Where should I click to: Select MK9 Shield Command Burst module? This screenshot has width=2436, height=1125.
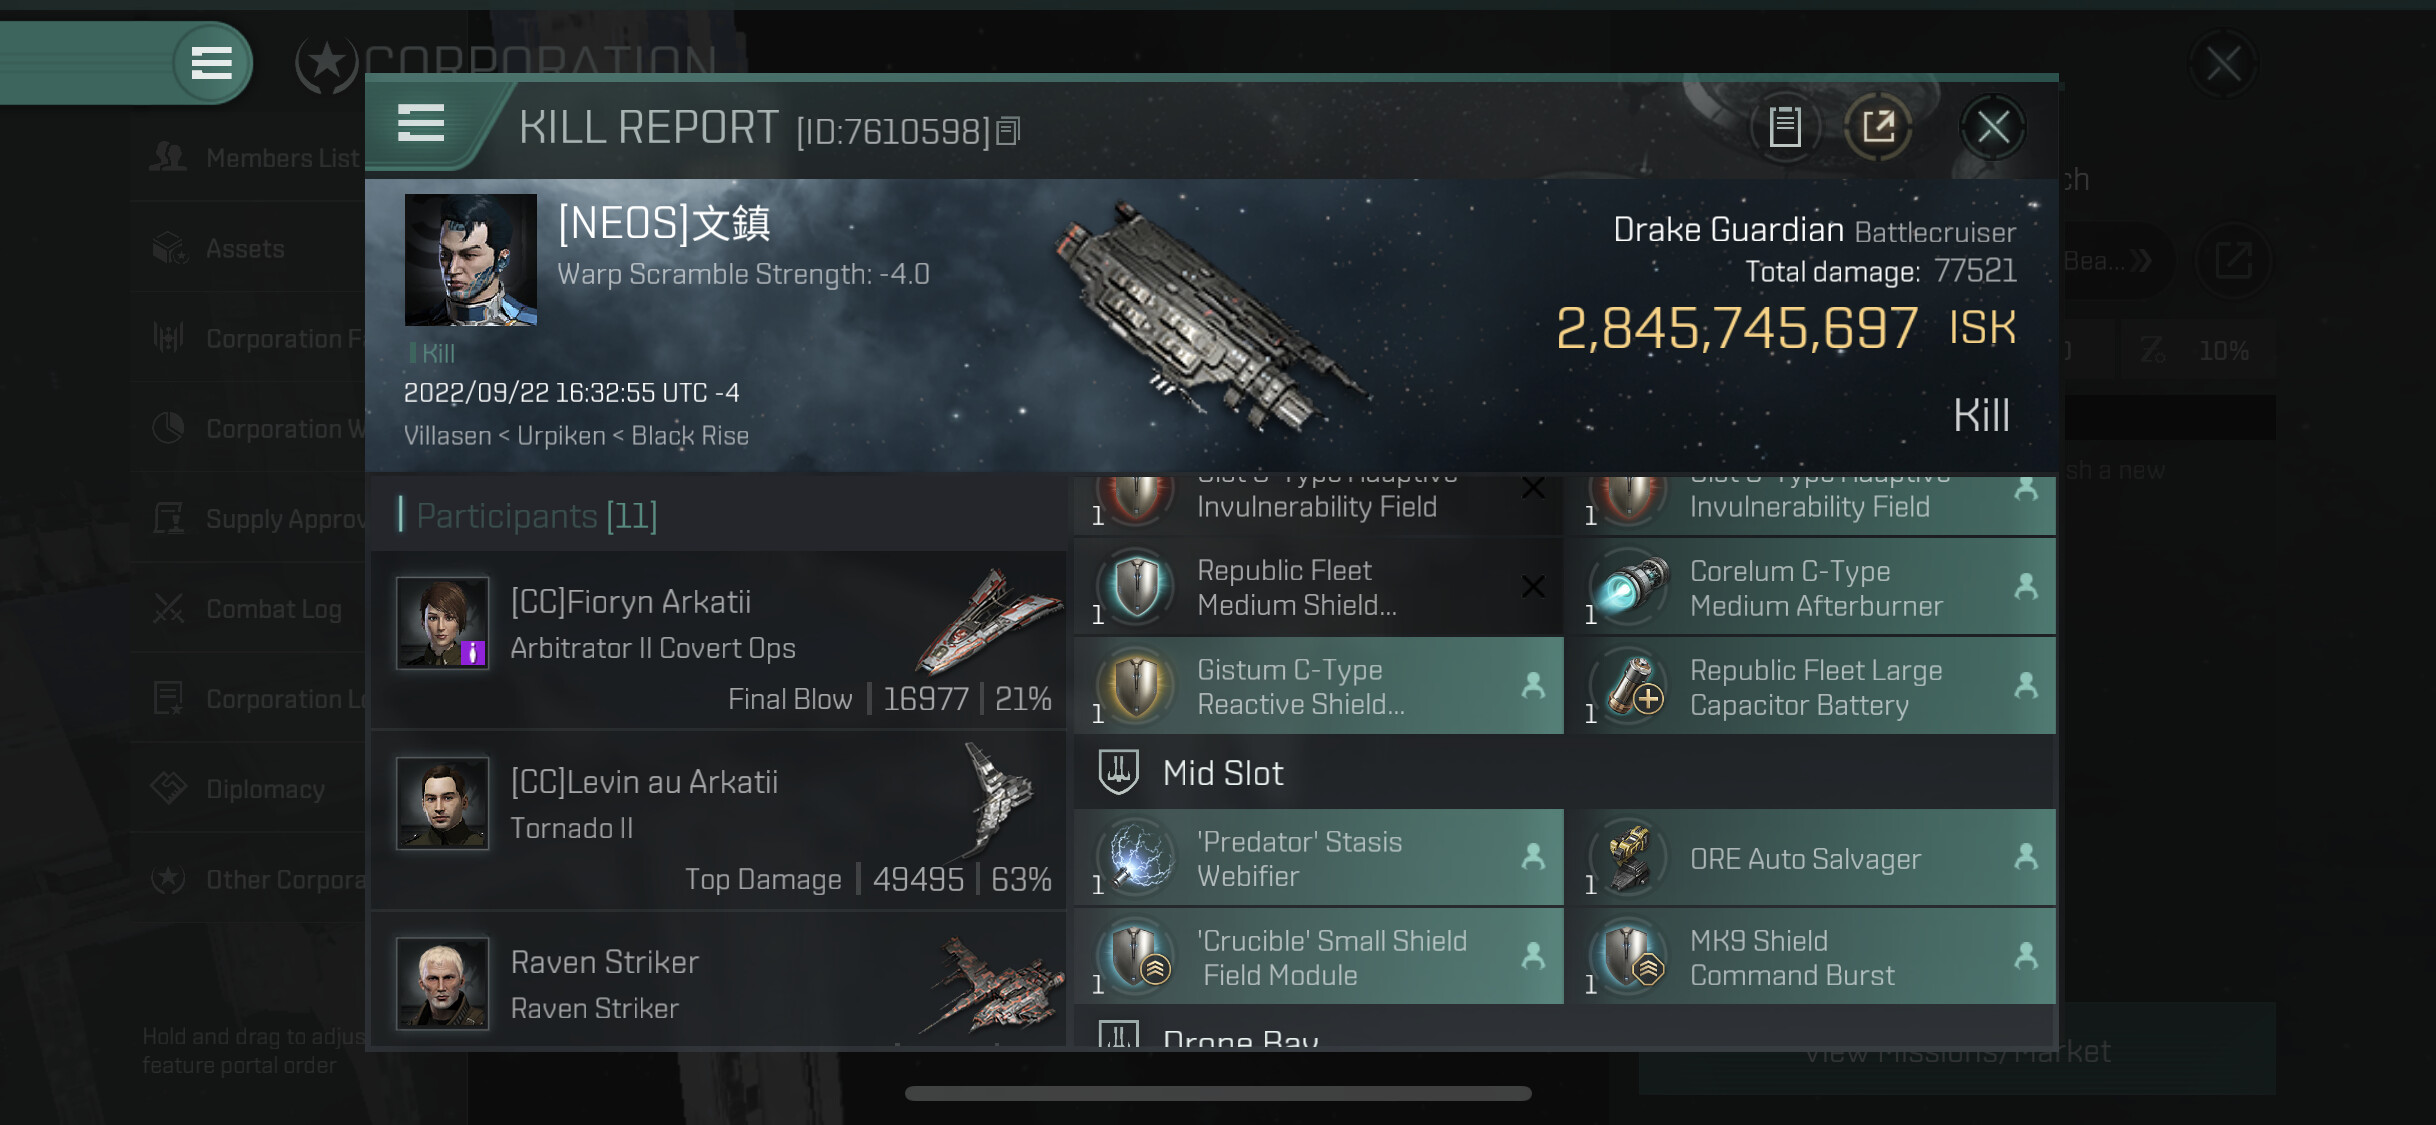tap(1817, 957)
